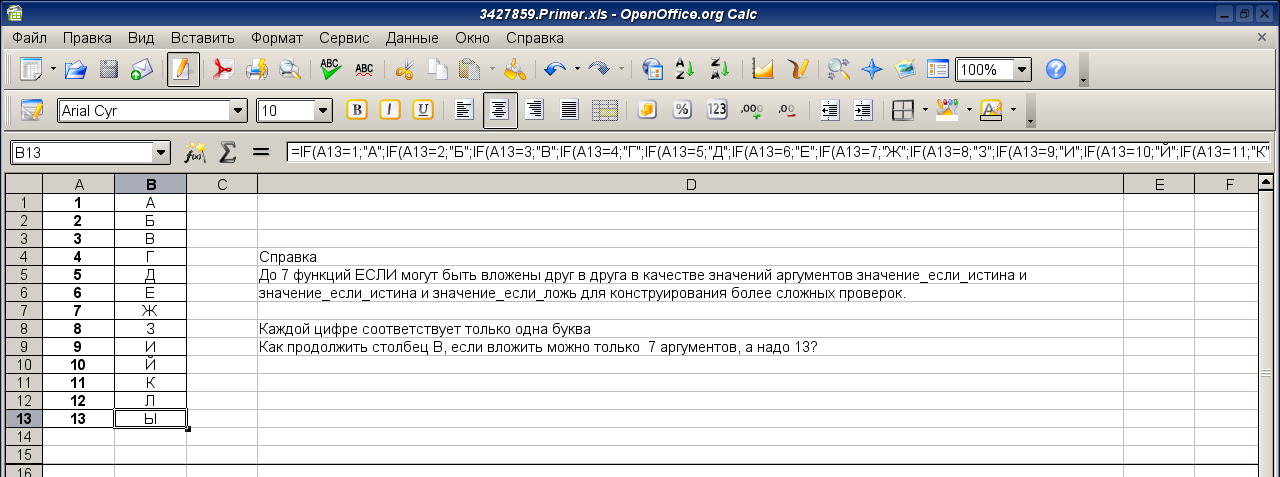Apply Percent number format
Viewport: 1280px width, 477px height.
[682, 110]
